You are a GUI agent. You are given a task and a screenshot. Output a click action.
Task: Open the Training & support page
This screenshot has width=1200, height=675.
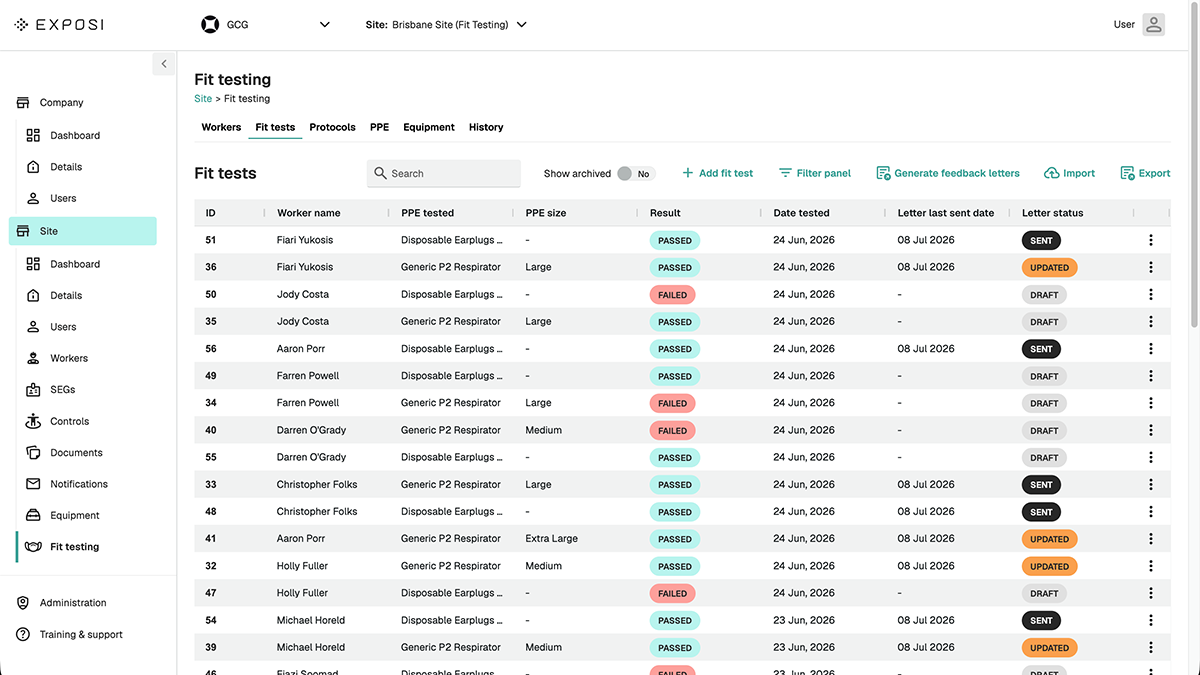click(81, 634)
